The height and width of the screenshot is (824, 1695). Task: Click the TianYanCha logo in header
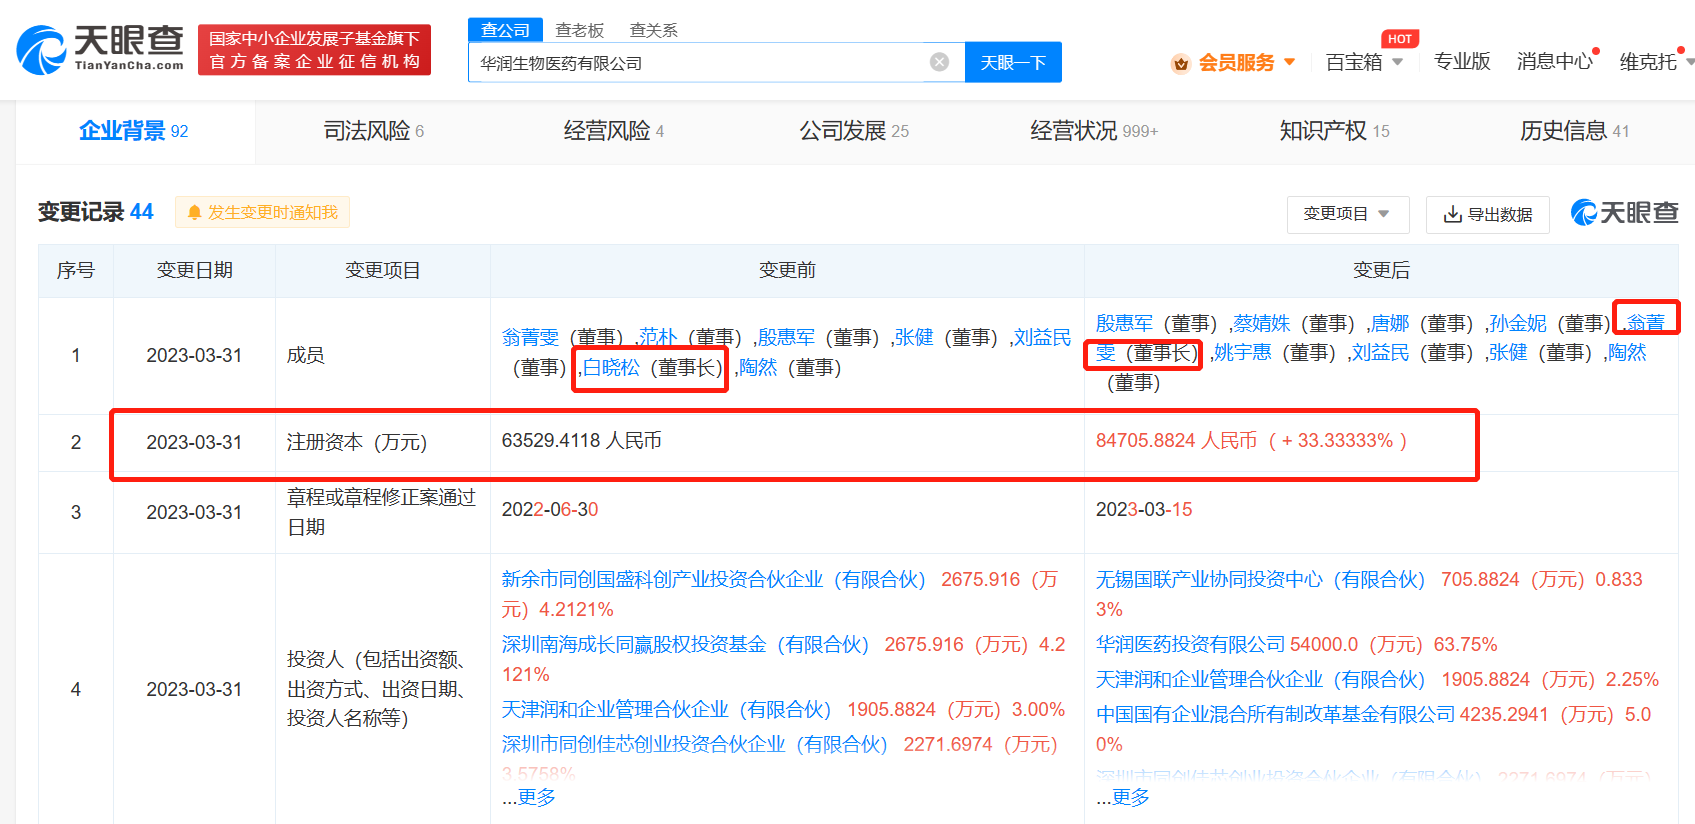pyautogui.click(x=100, y=49)
